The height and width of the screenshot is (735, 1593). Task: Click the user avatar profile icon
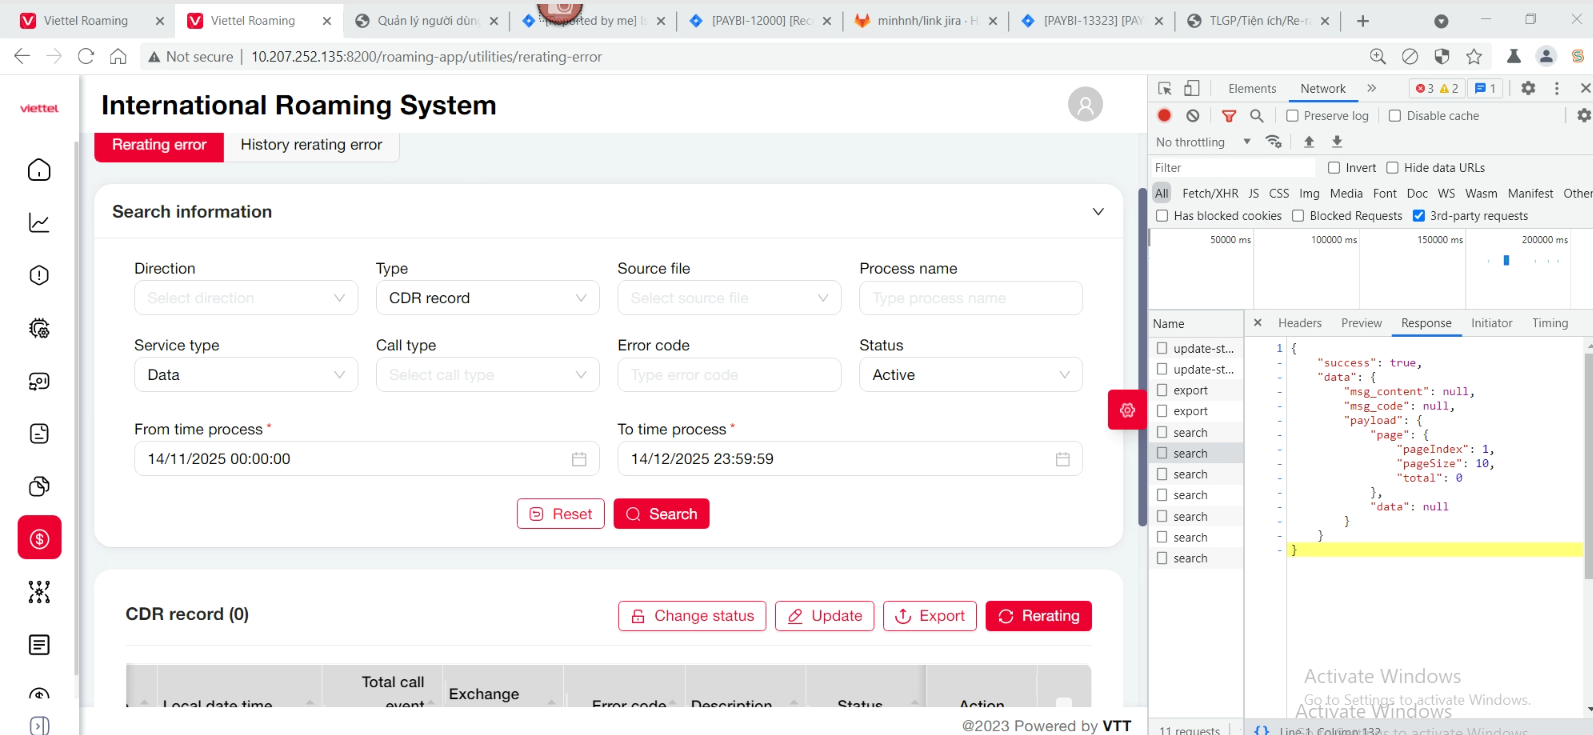coord(1085,104)
